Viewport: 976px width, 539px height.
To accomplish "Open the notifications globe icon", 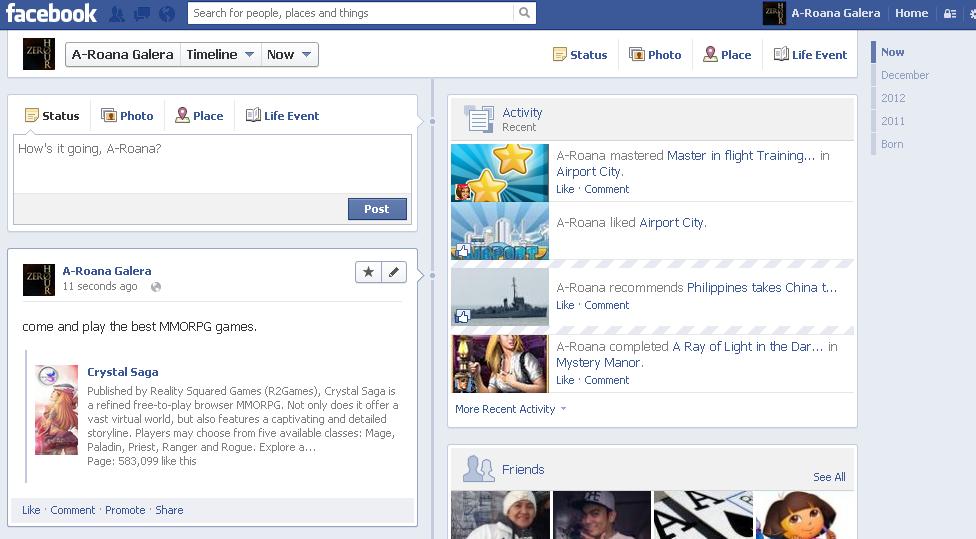I will coord(166,14).
